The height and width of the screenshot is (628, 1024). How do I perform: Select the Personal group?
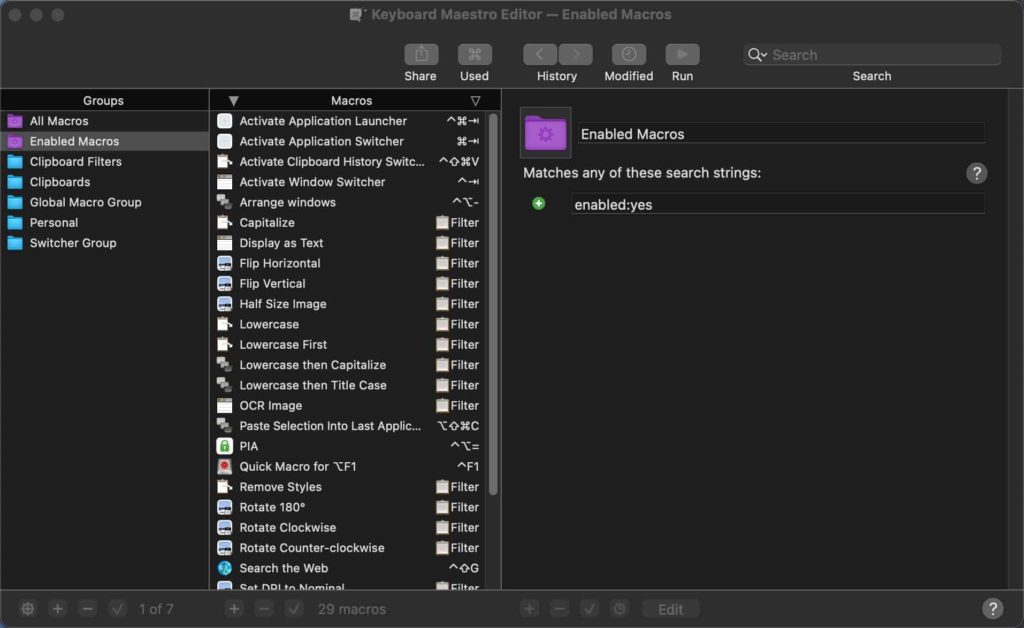coord(104,222)
